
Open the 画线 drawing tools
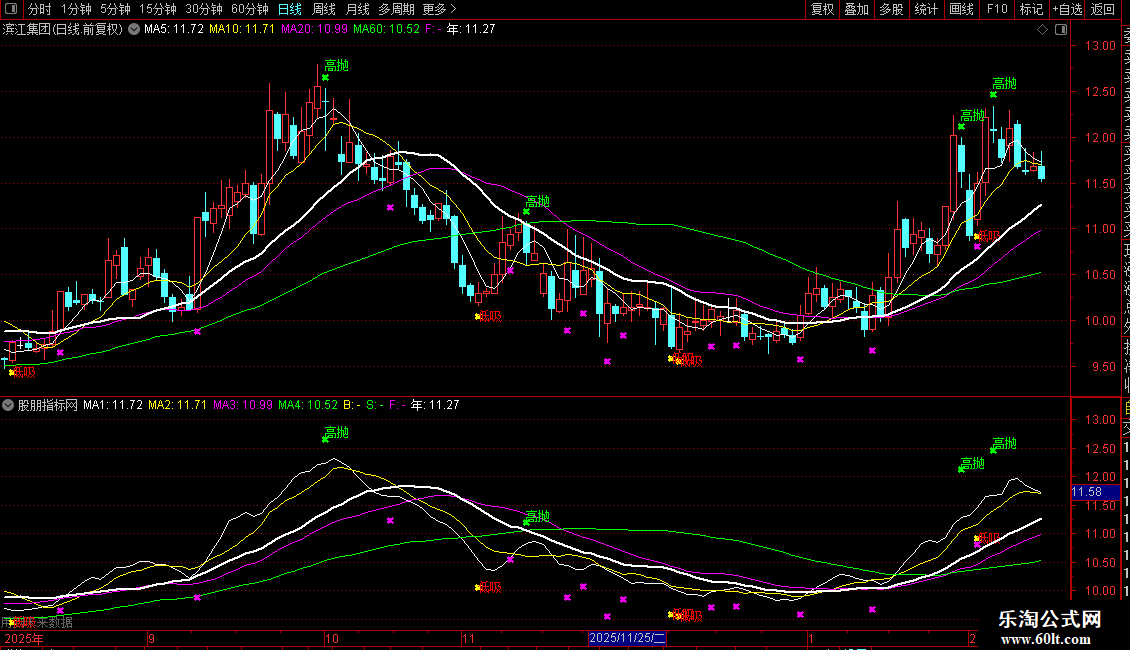click(961, 9)
